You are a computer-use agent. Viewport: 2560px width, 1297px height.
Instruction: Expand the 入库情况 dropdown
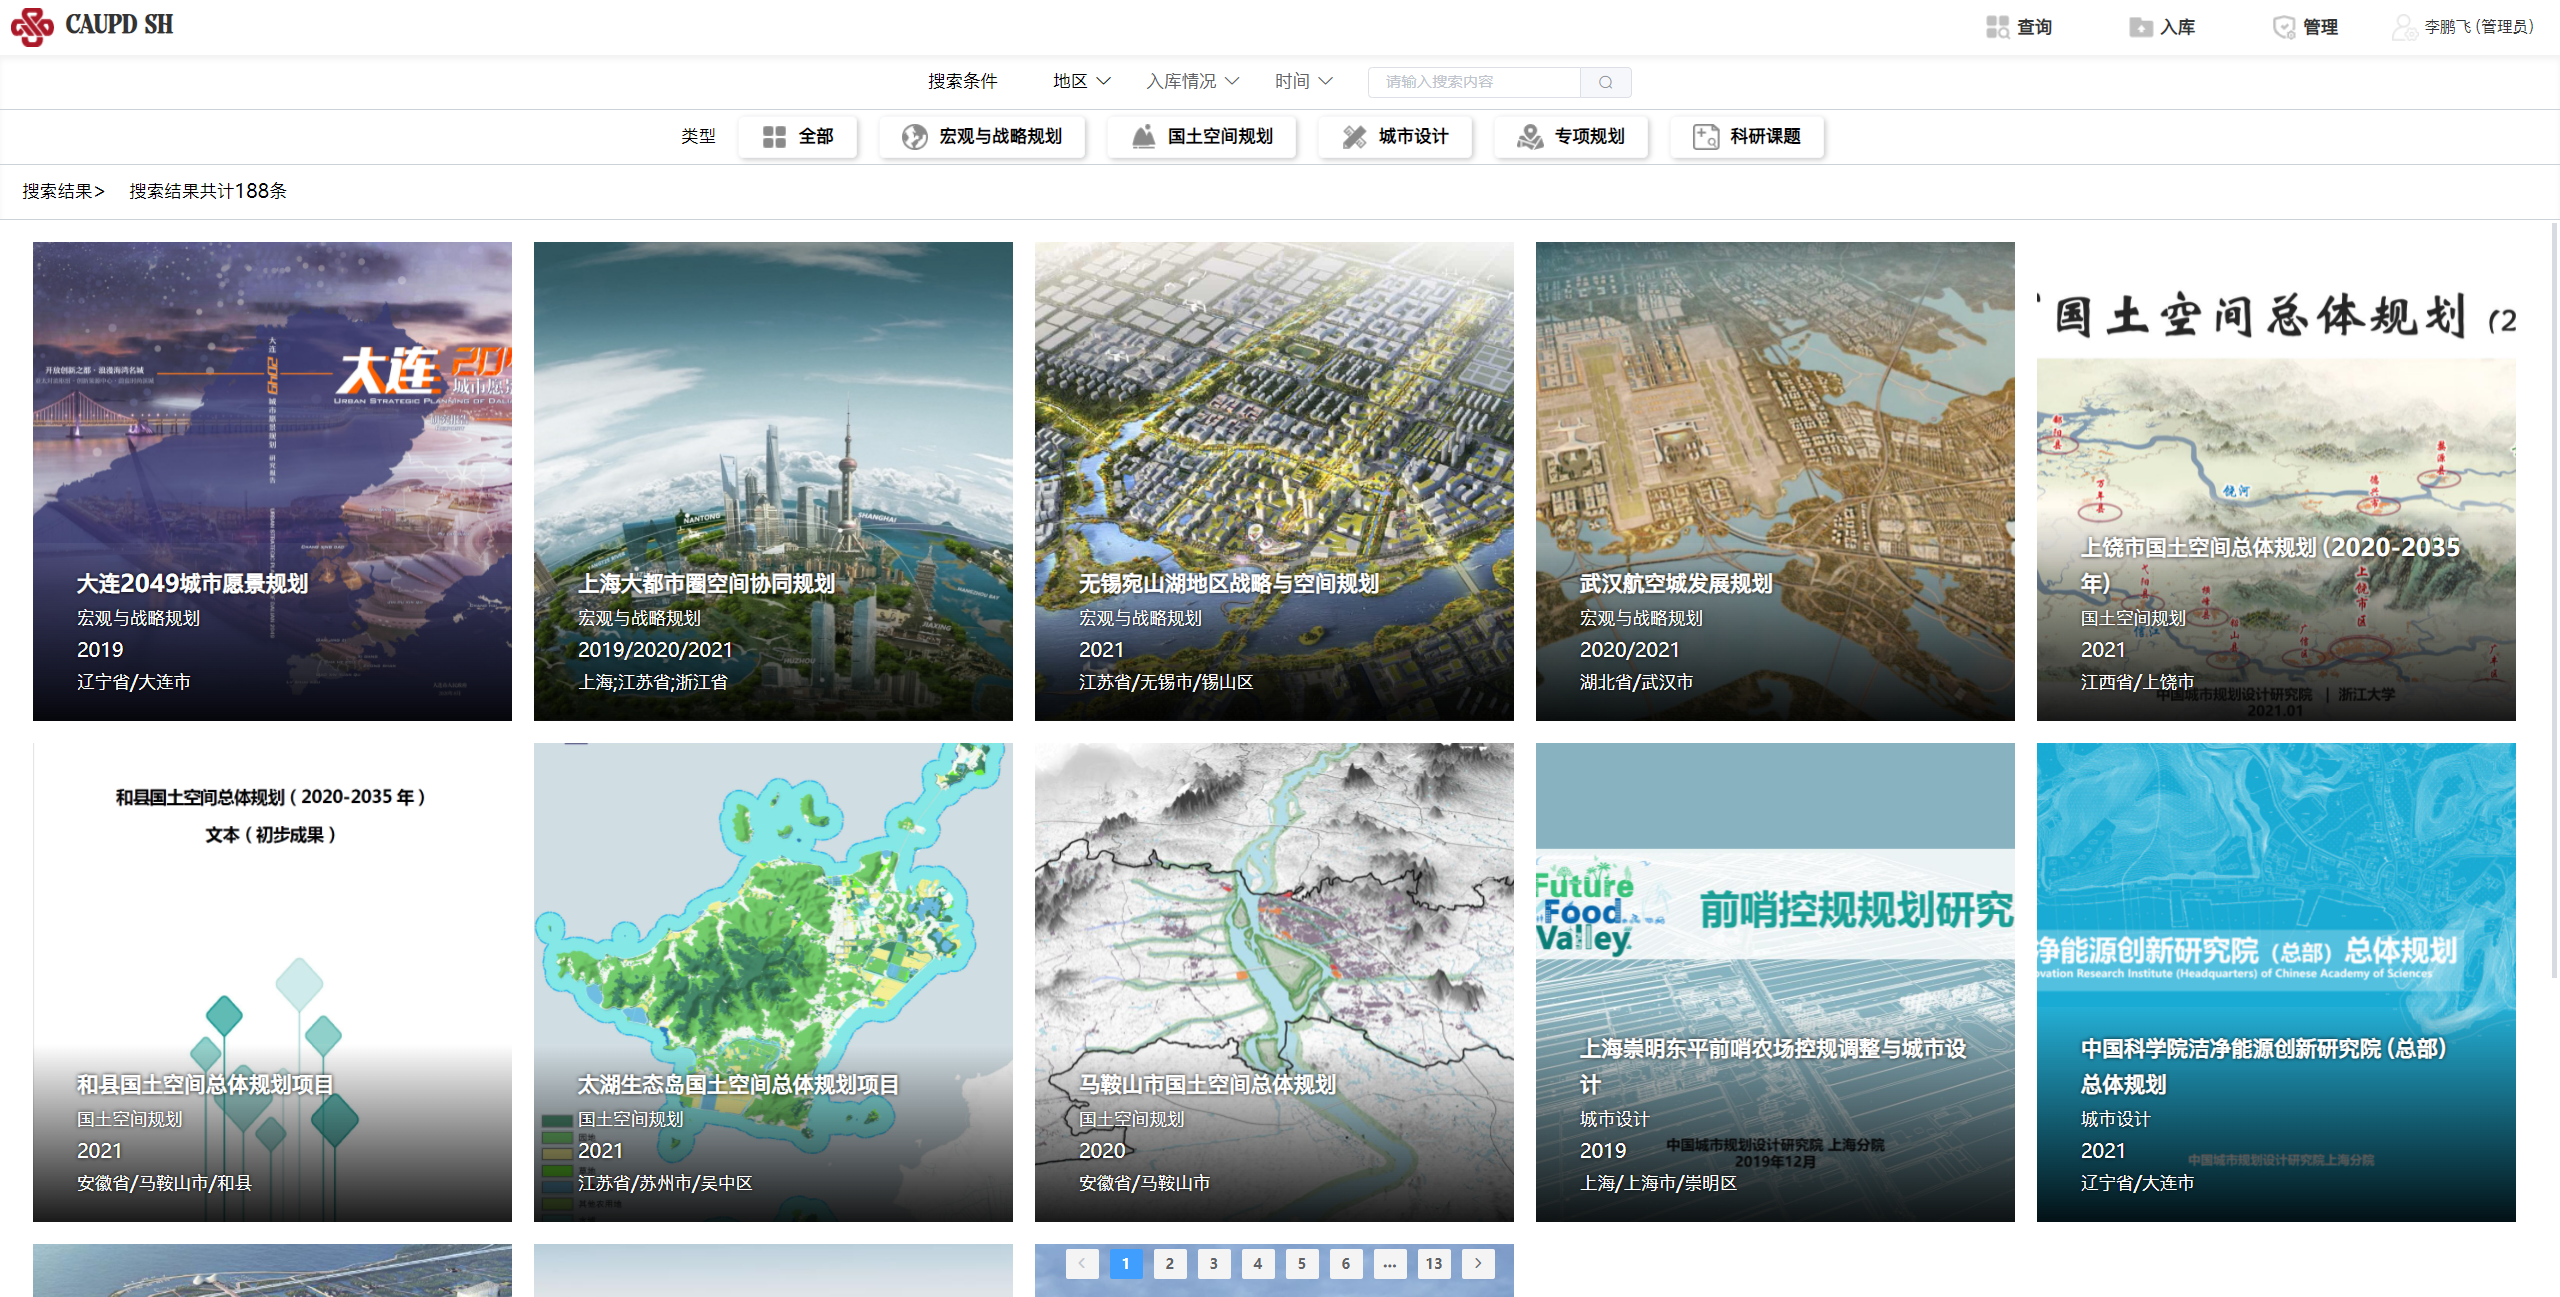click(x=1192, y=81)
